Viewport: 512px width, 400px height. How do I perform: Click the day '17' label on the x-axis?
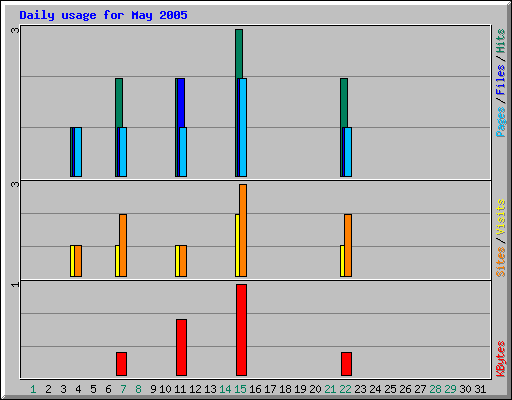point(270,389)
